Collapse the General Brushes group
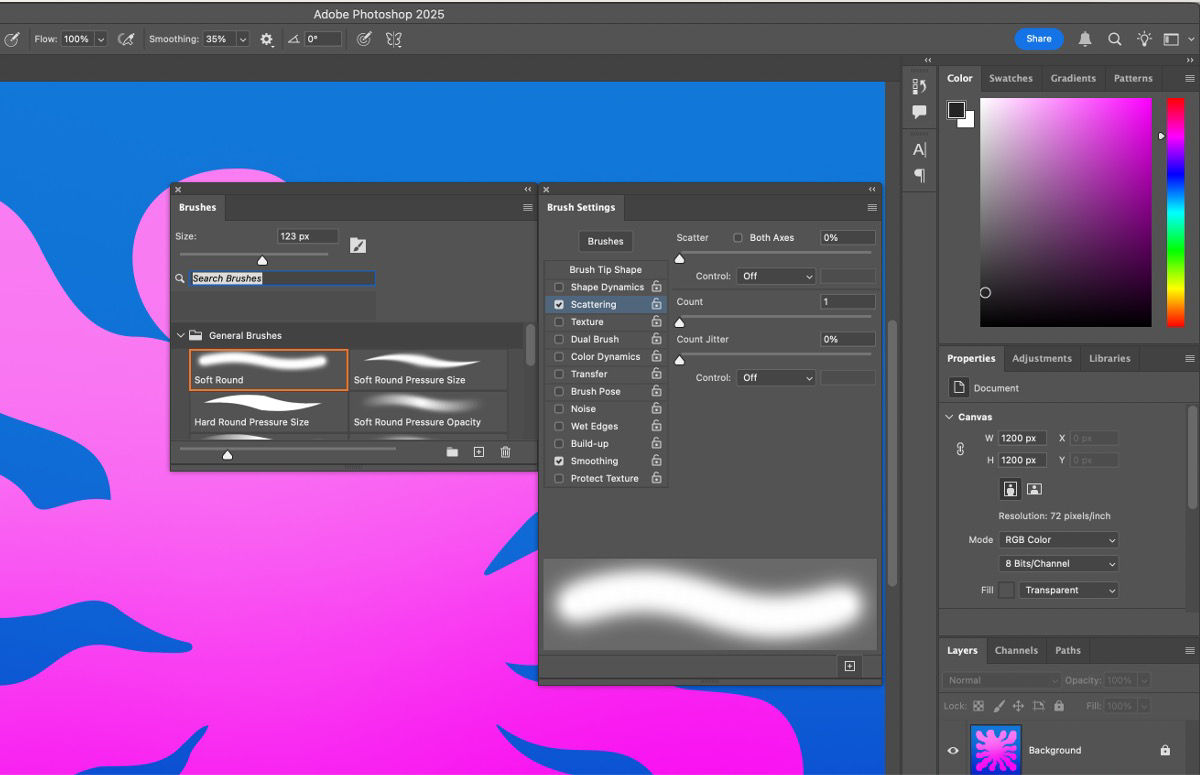Image resolution: width=1200 pixels, height=775 pixels. click(x=181, y=335)
